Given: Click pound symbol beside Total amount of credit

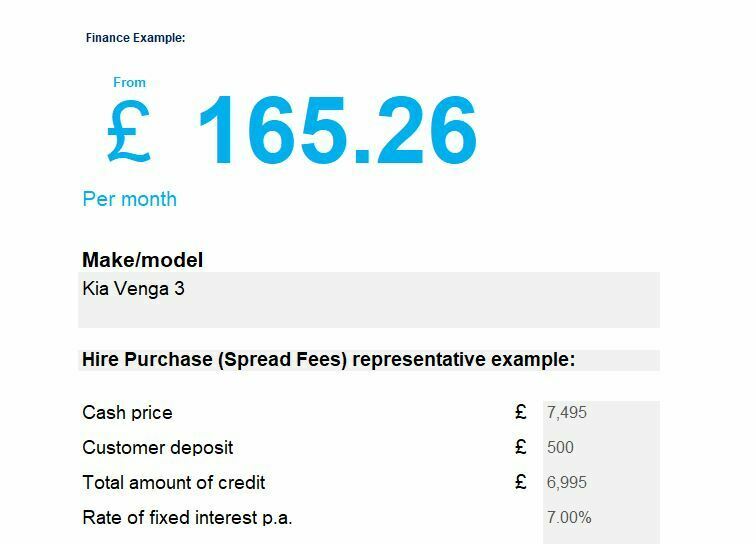Looking at the screenshot, I should (x=521, y=482).
